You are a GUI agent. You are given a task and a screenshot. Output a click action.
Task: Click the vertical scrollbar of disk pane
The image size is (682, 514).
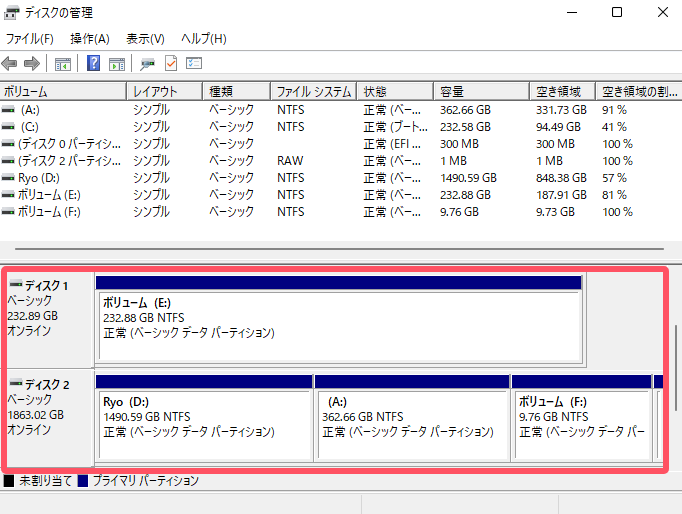pos(676,367)
